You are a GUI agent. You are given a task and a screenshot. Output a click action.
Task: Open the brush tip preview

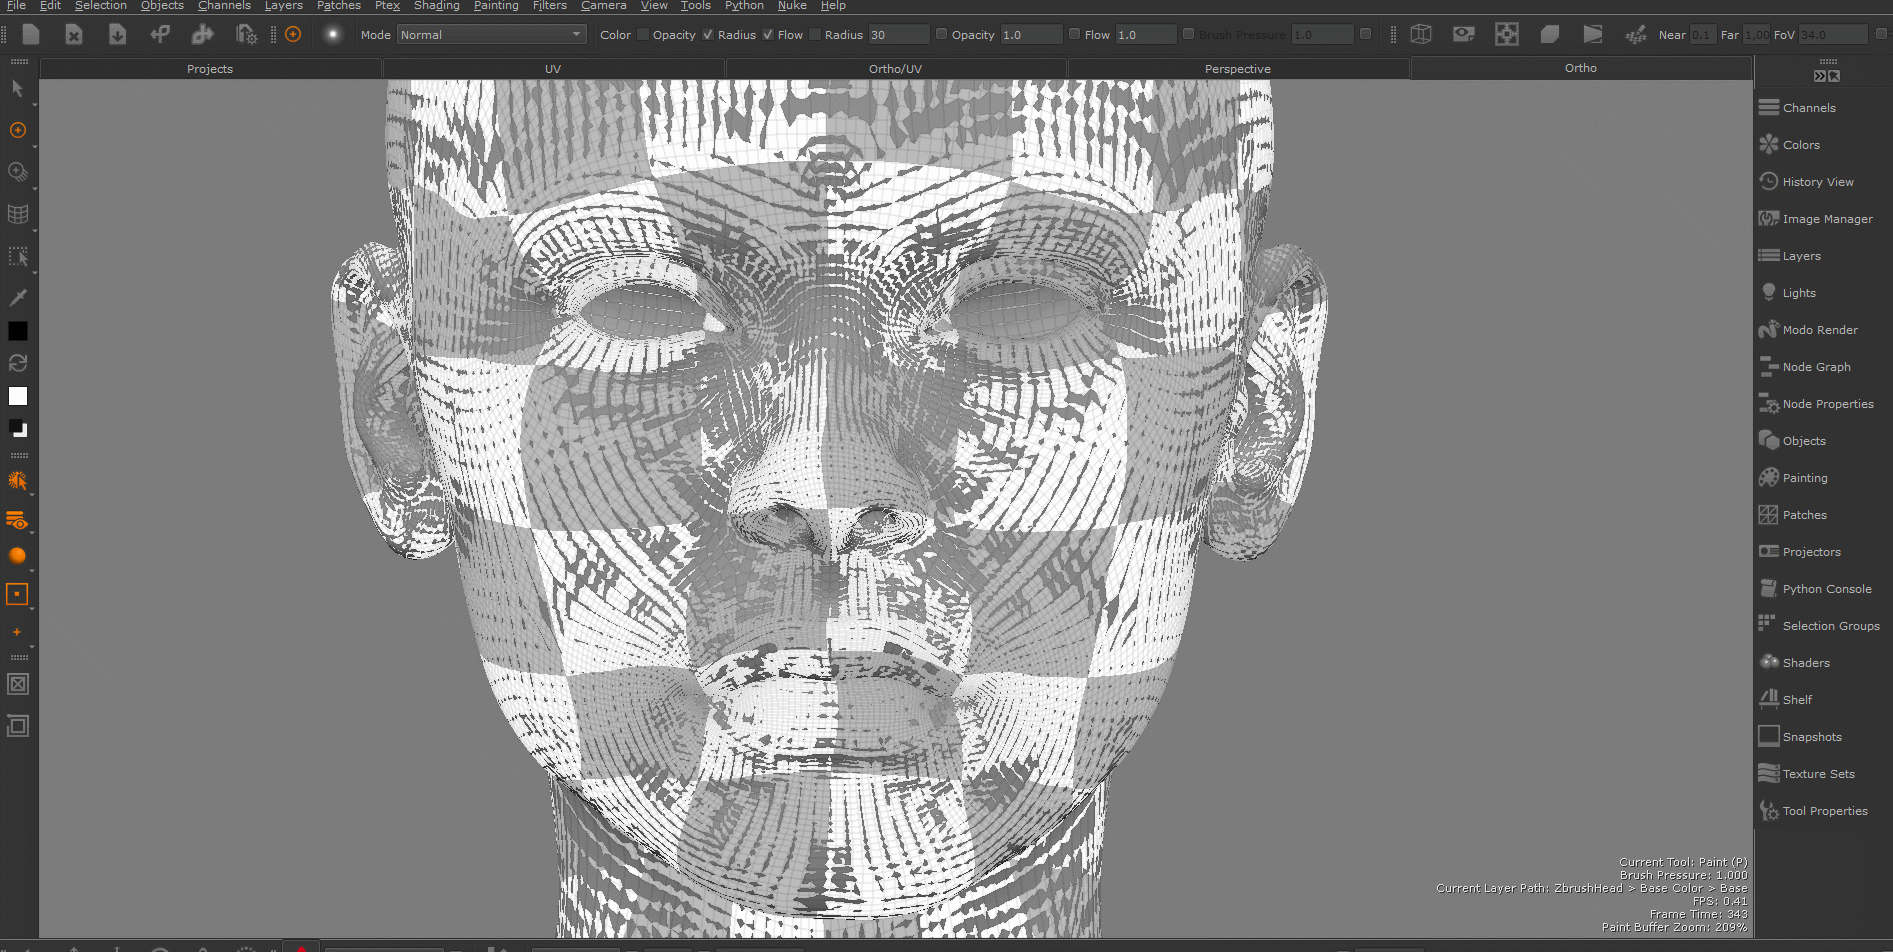click(x=332, y=34)
